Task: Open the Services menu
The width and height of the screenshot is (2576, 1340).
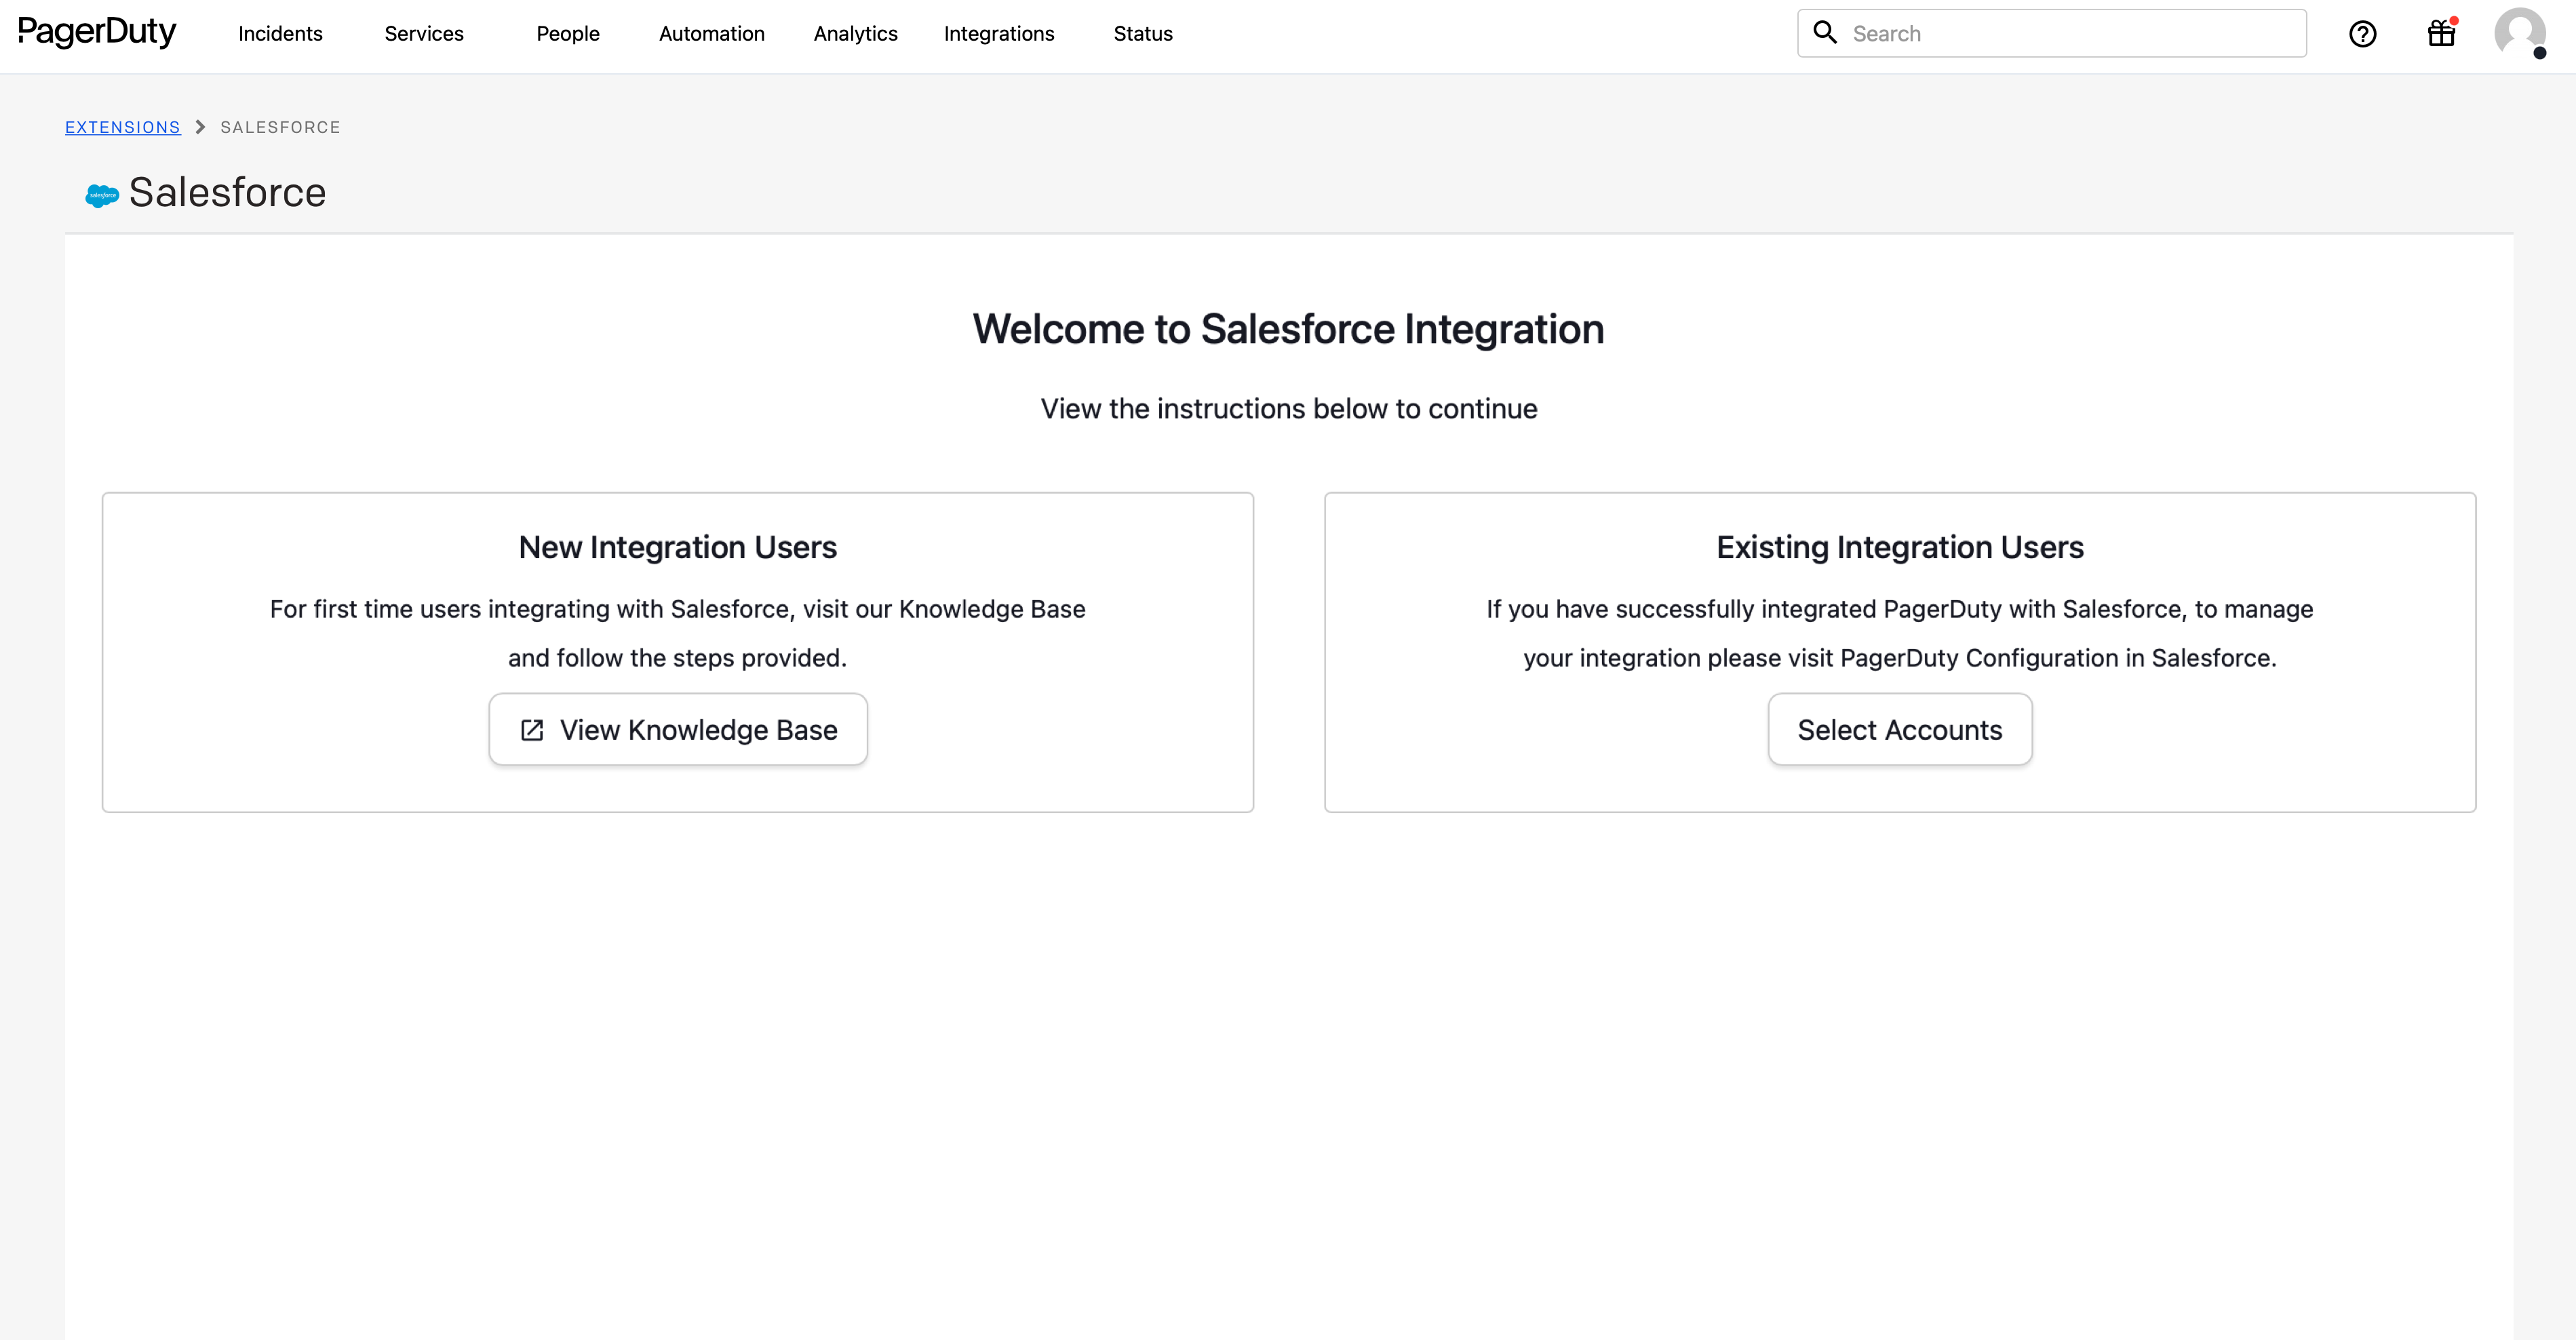Action: (x=424, y=34)
